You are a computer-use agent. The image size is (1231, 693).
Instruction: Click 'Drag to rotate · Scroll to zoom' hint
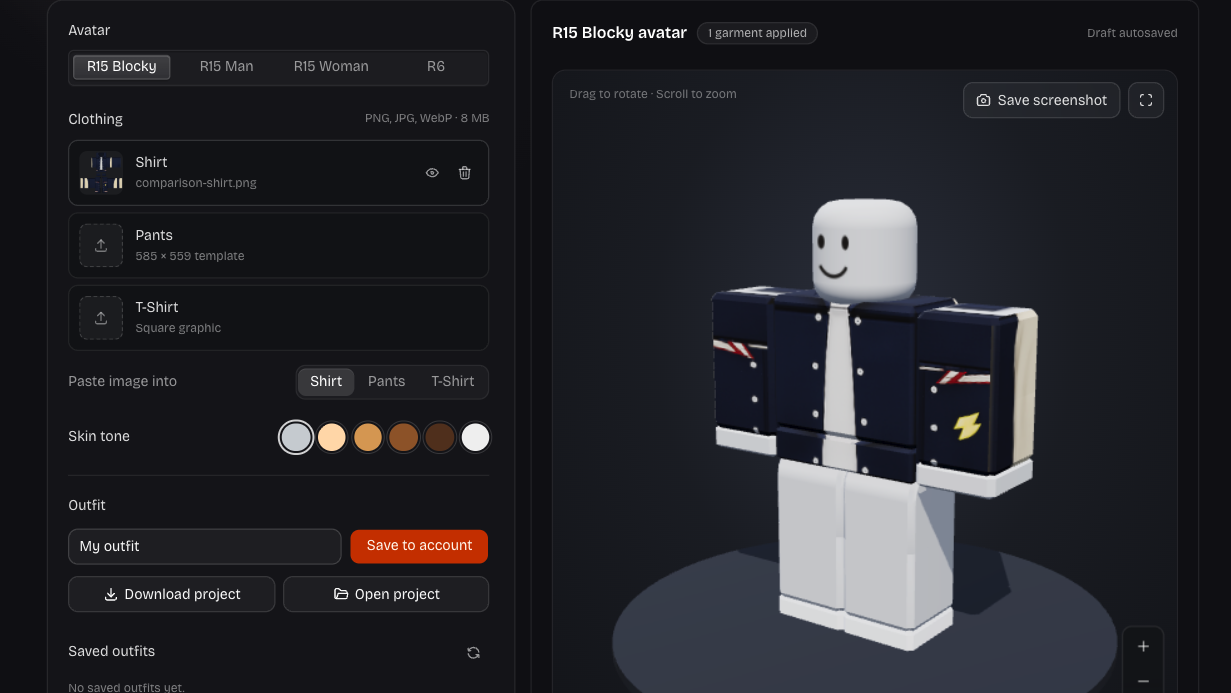coord(653,94)
